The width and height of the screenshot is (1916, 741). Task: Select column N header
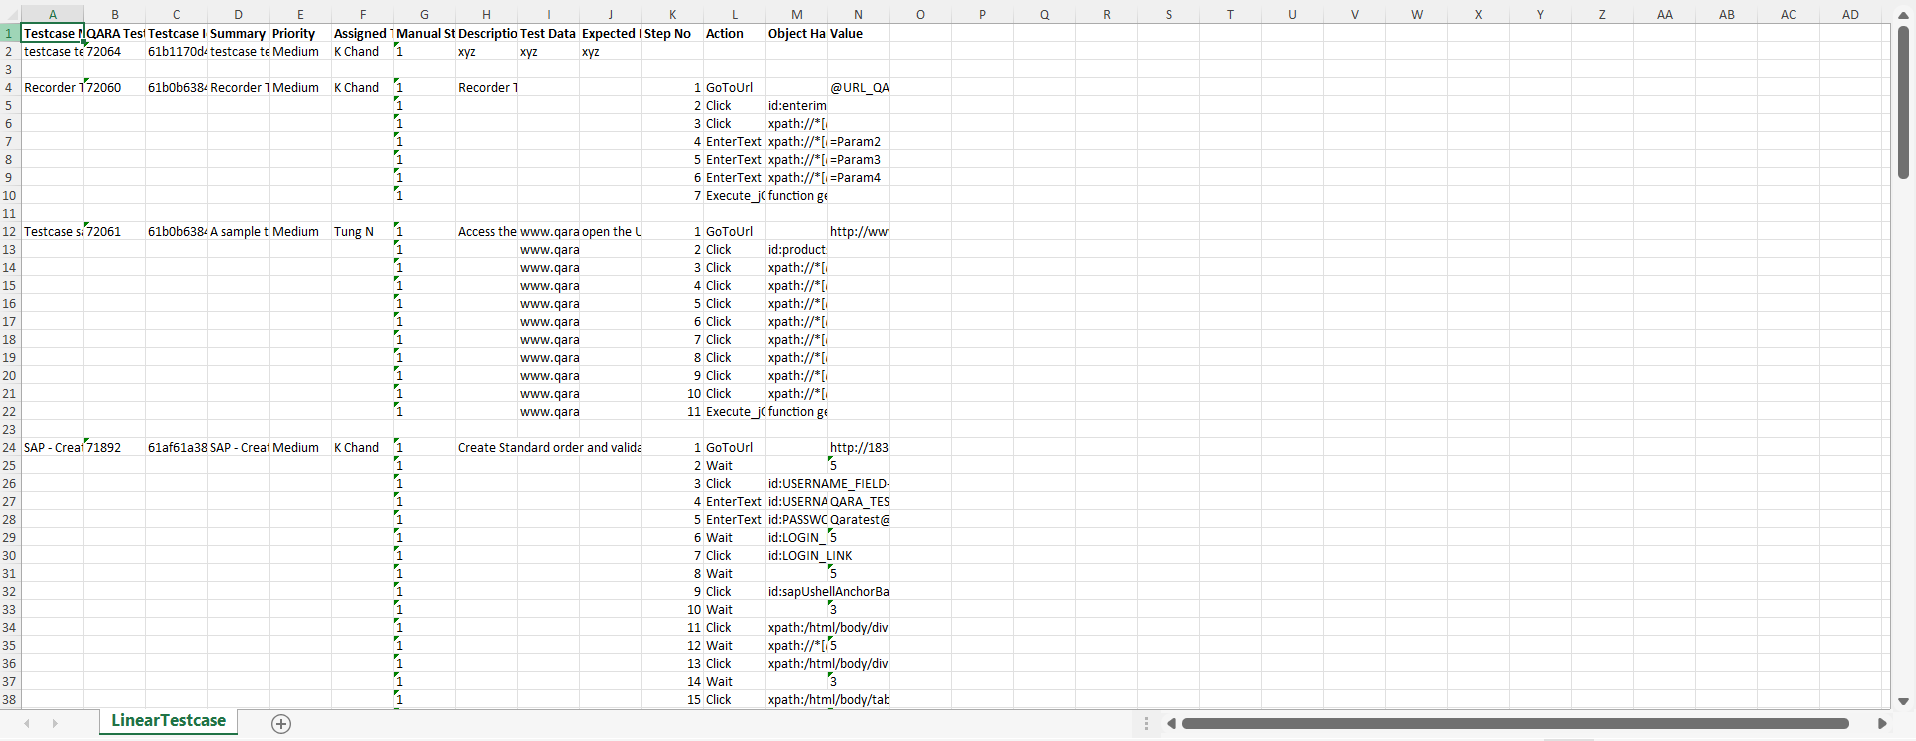tap(858, 14)
